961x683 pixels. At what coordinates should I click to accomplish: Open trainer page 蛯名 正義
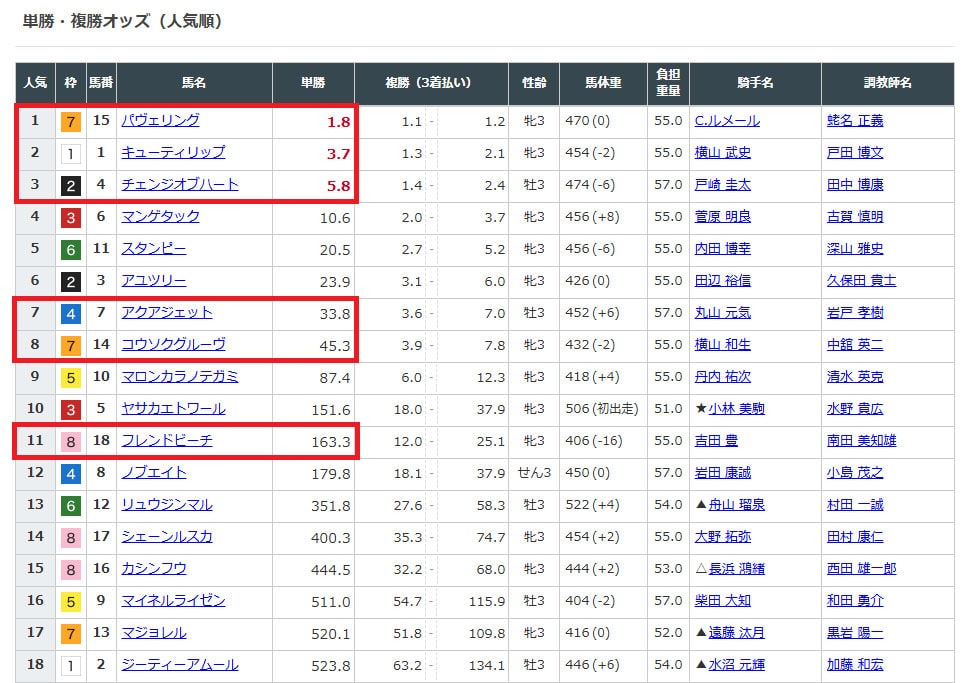(x=855, y=121)
